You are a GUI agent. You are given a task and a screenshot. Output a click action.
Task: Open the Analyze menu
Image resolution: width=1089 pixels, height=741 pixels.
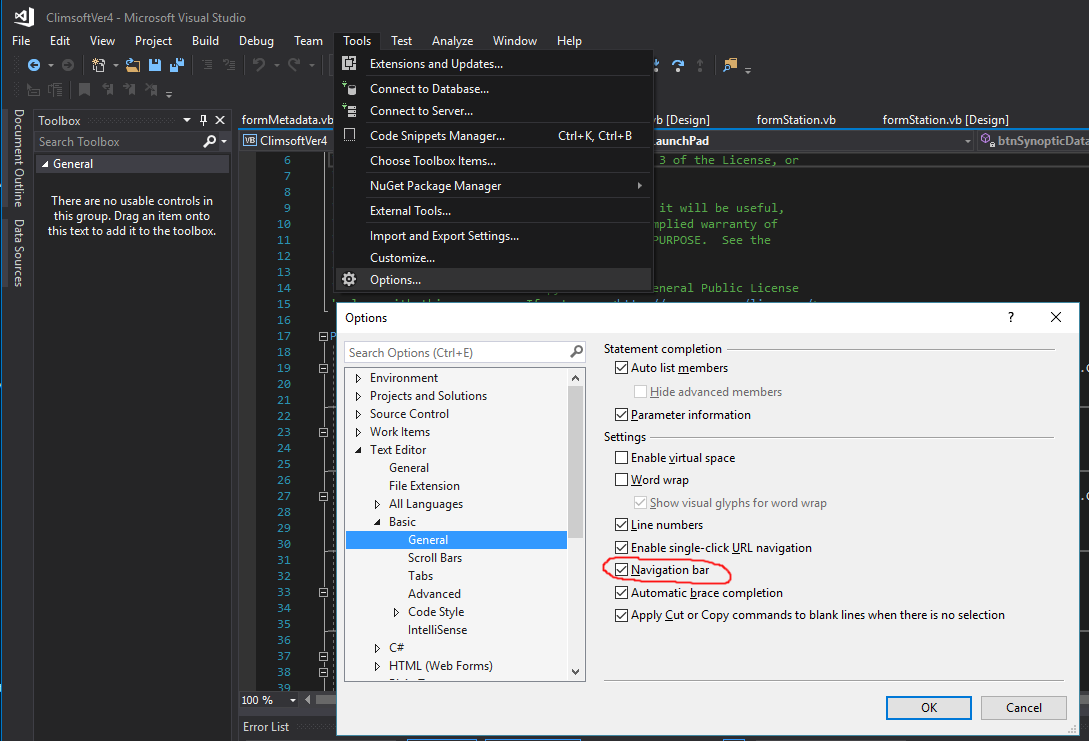pos(453,41)
